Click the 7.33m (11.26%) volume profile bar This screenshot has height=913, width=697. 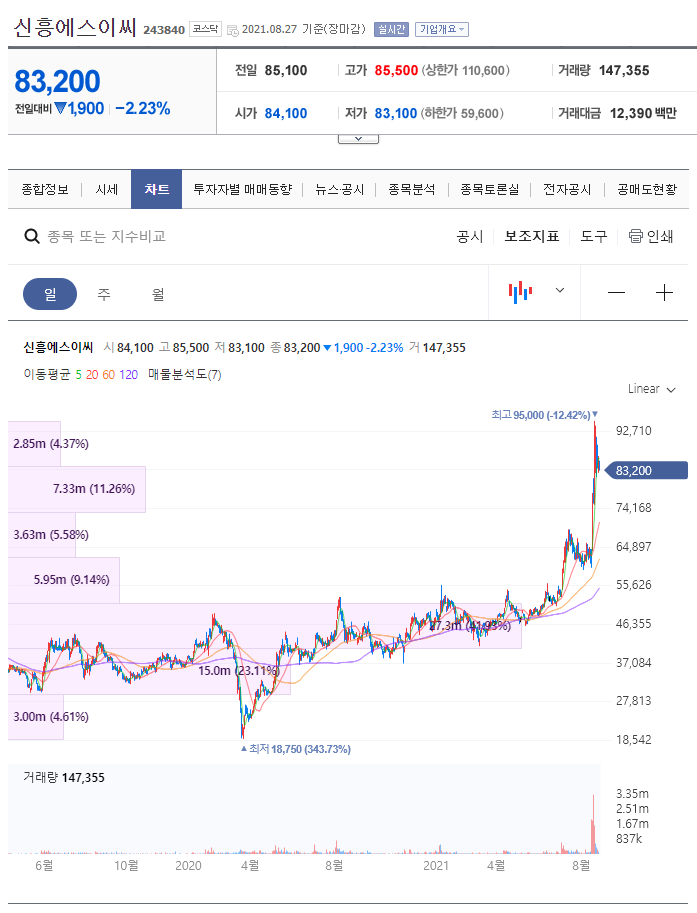tap(77, 489)
